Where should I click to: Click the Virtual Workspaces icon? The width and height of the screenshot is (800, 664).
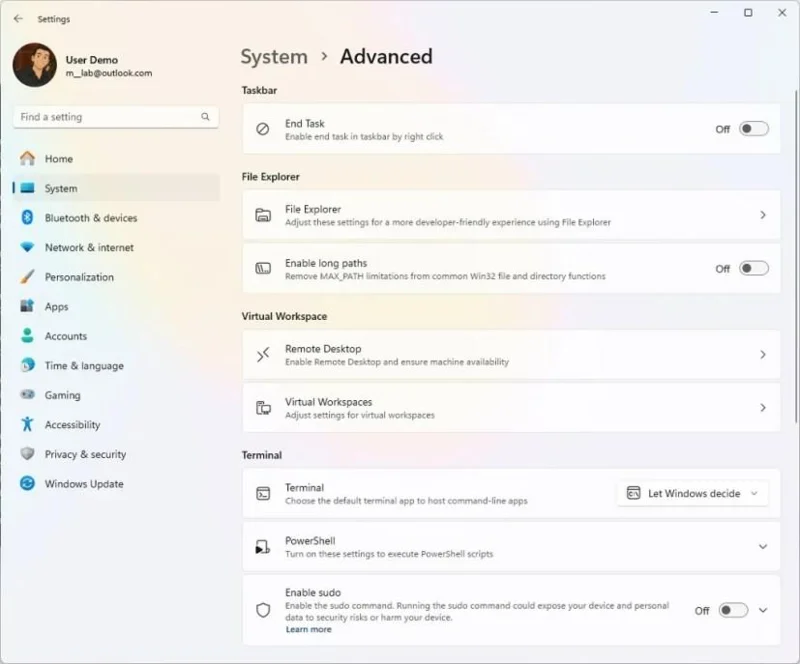pyautogui.click(x=263, y=408)
